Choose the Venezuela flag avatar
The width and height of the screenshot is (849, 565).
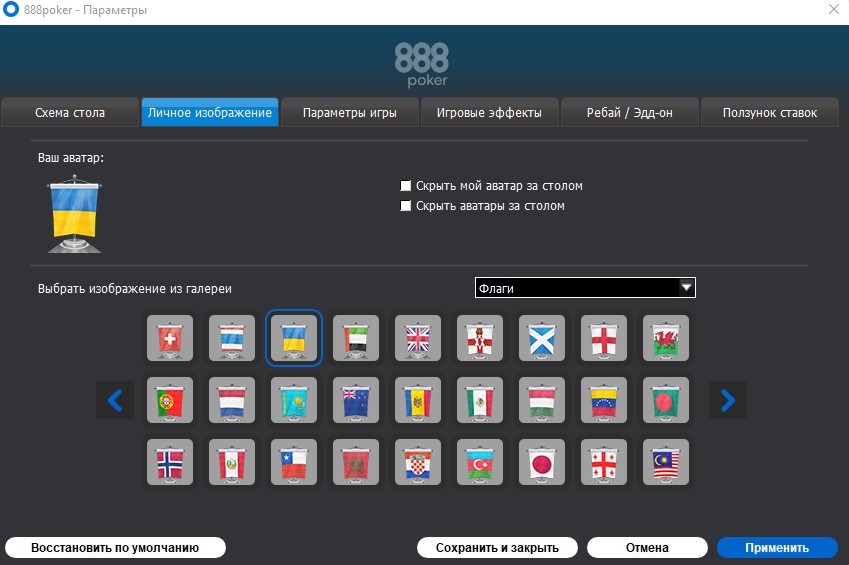(604, 400)
